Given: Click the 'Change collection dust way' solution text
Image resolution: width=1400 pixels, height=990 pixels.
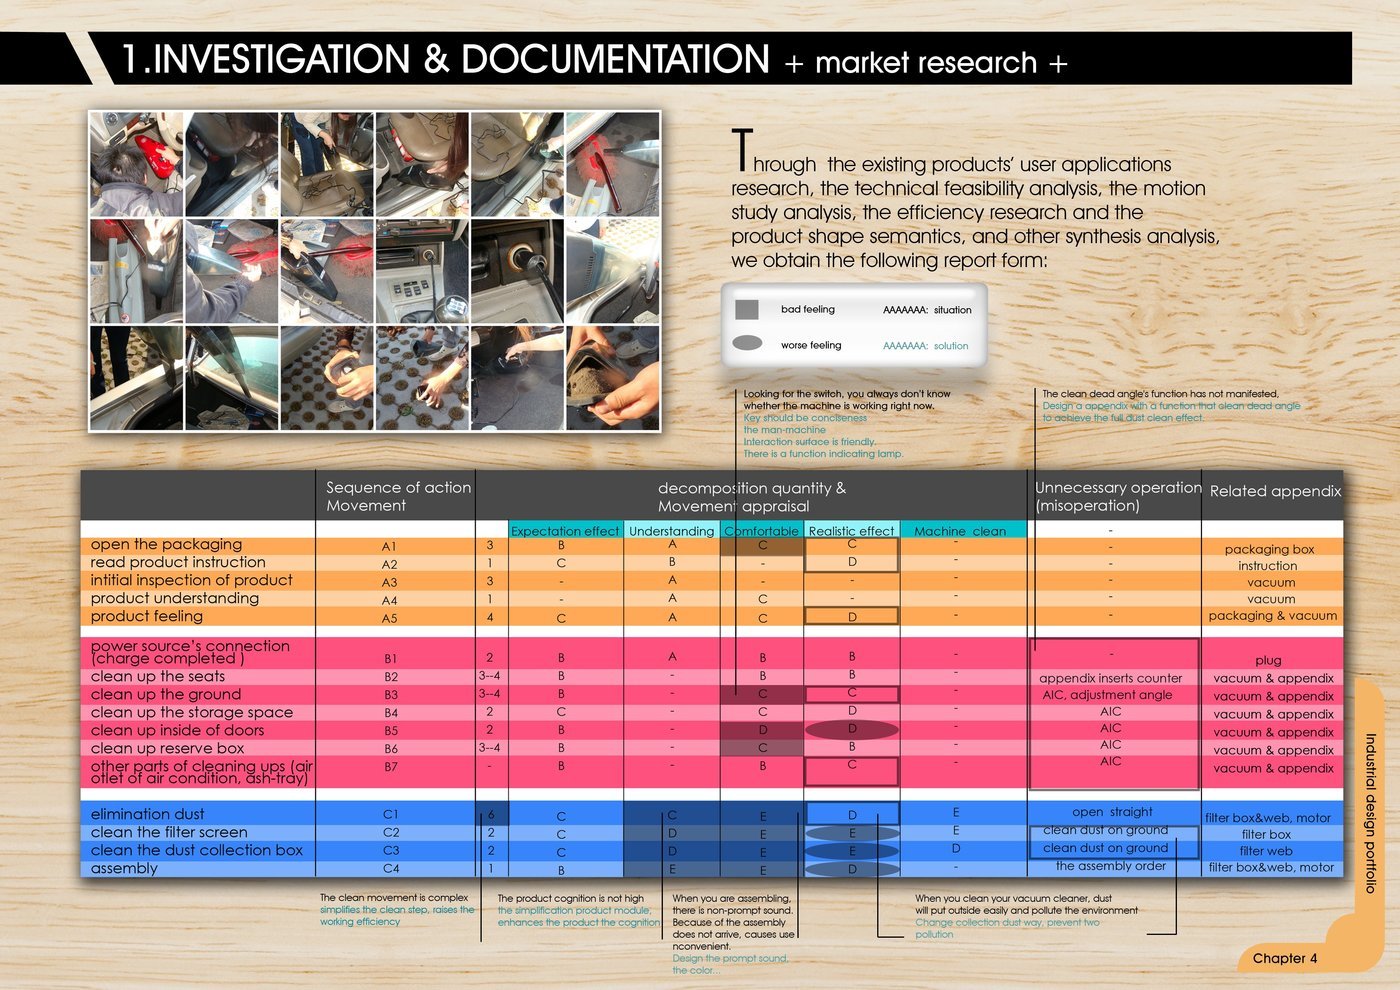Looking at the screenshot, I should (1007, 928).
